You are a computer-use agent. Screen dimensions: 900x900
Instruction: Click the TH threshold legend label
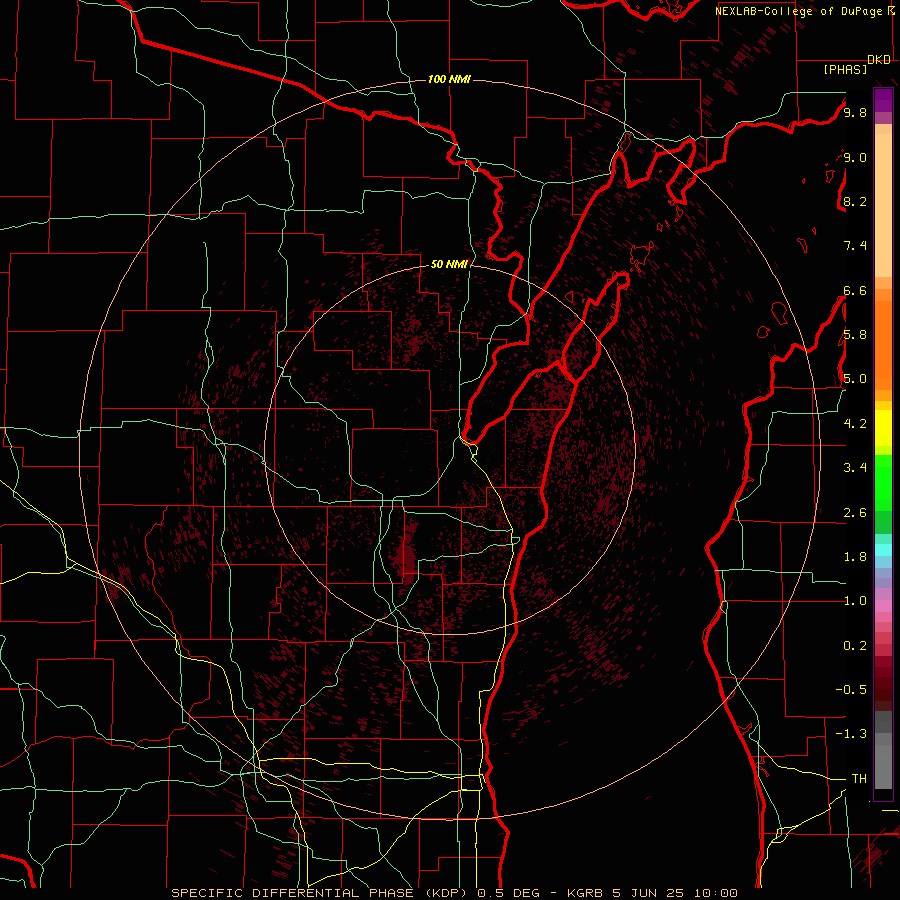(859, 779)
